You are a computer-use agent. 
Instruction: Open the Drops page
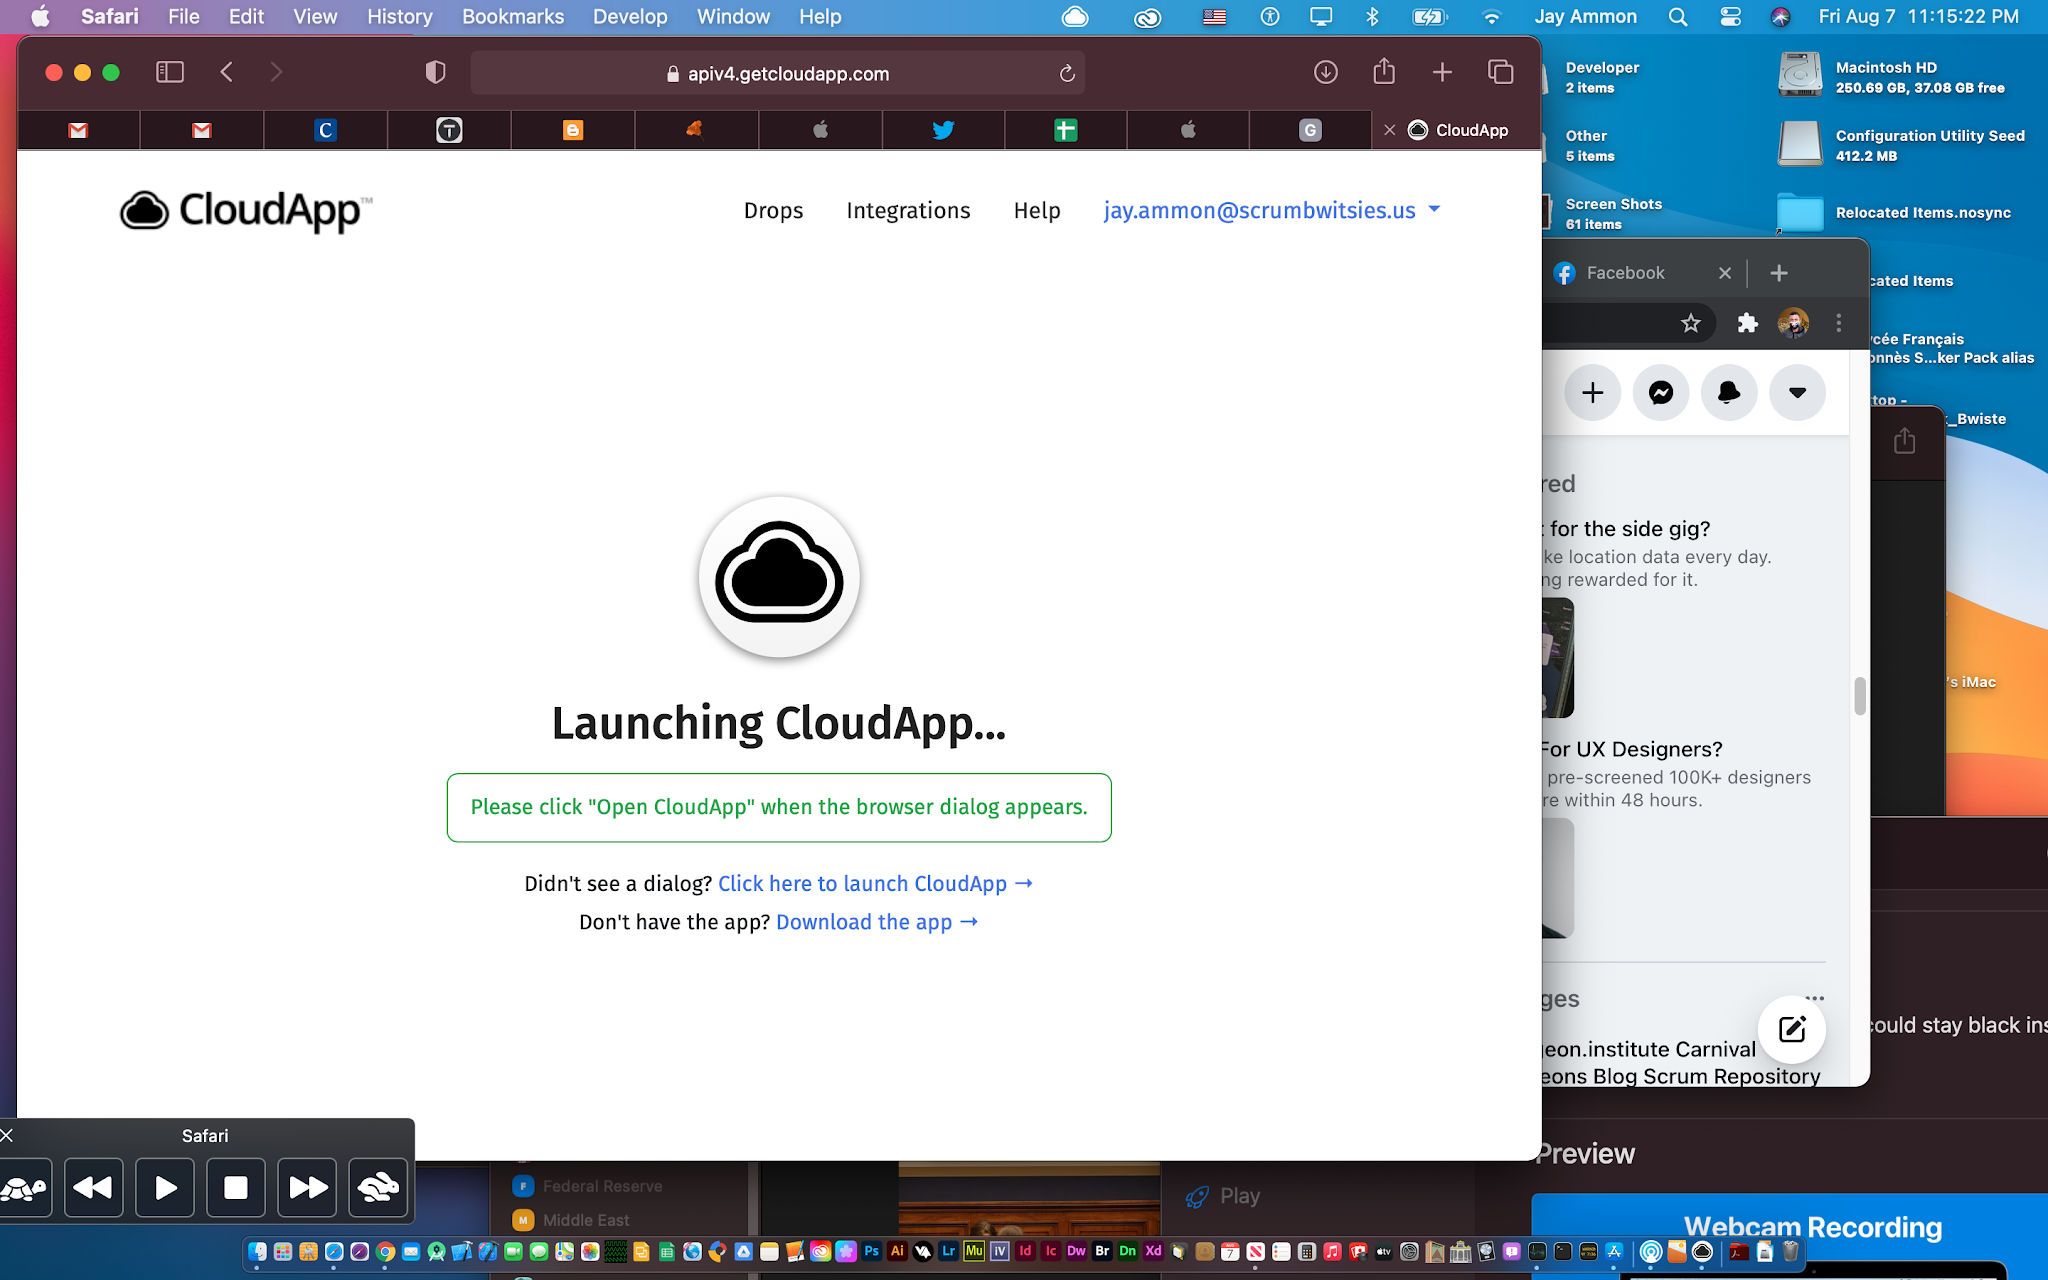coord(773,211)
